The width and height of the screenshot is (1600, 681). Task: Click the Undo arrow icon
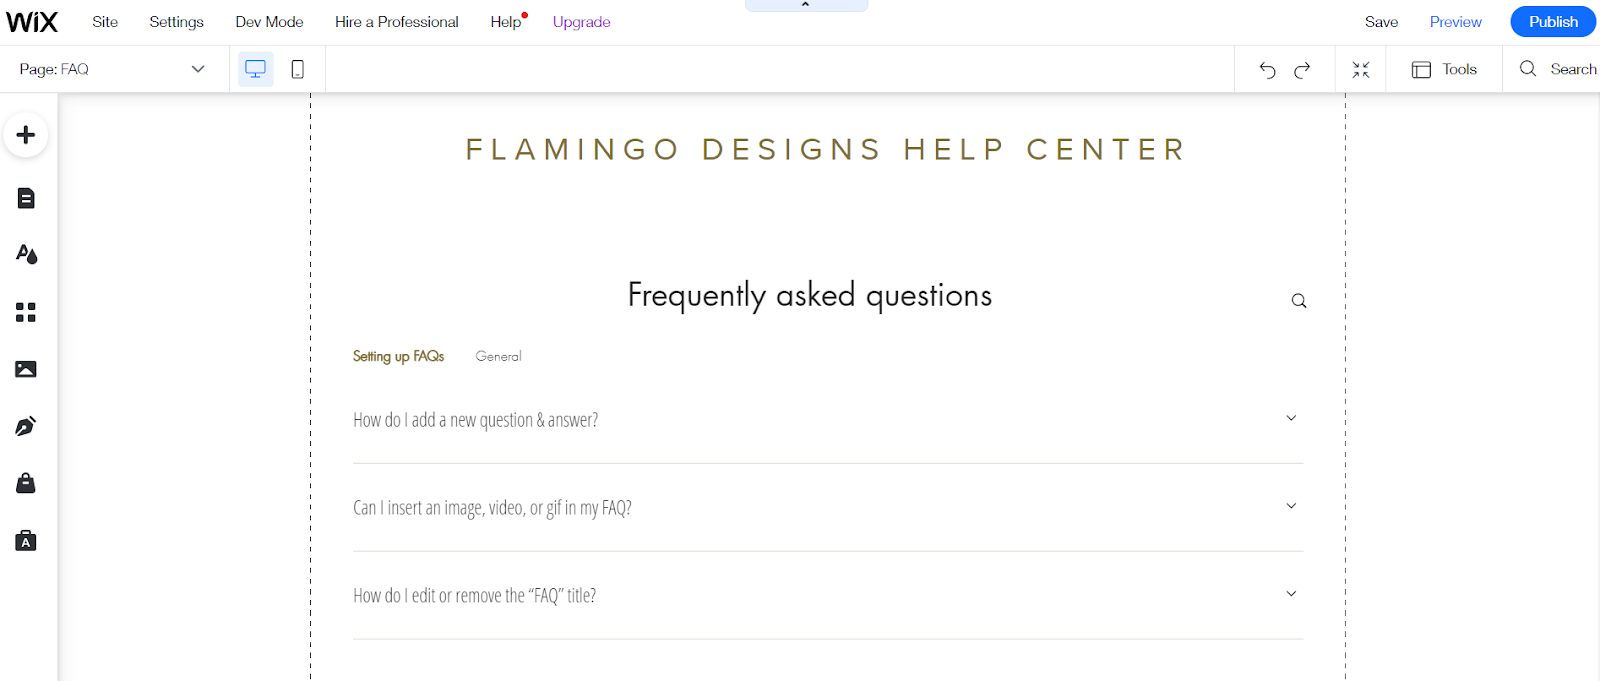point(1267,70)
